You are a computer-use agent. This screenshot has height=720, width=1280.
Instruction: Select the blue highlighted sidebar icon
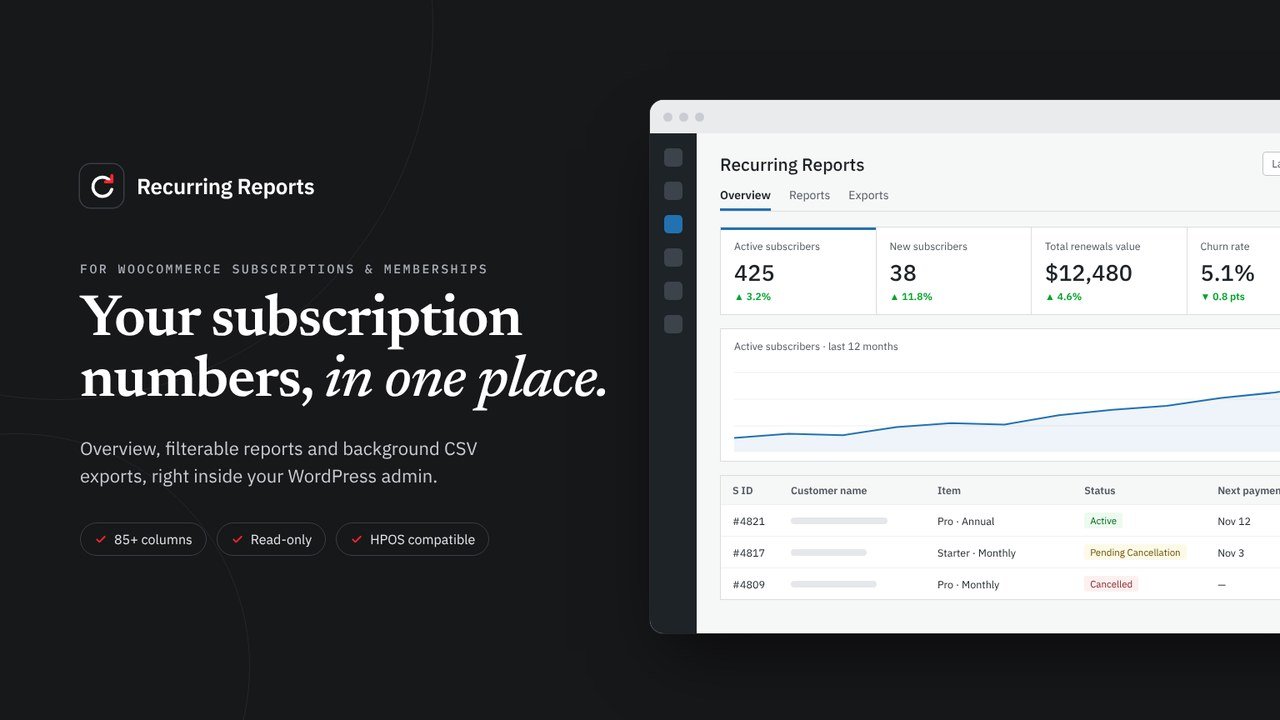point(673,224)
